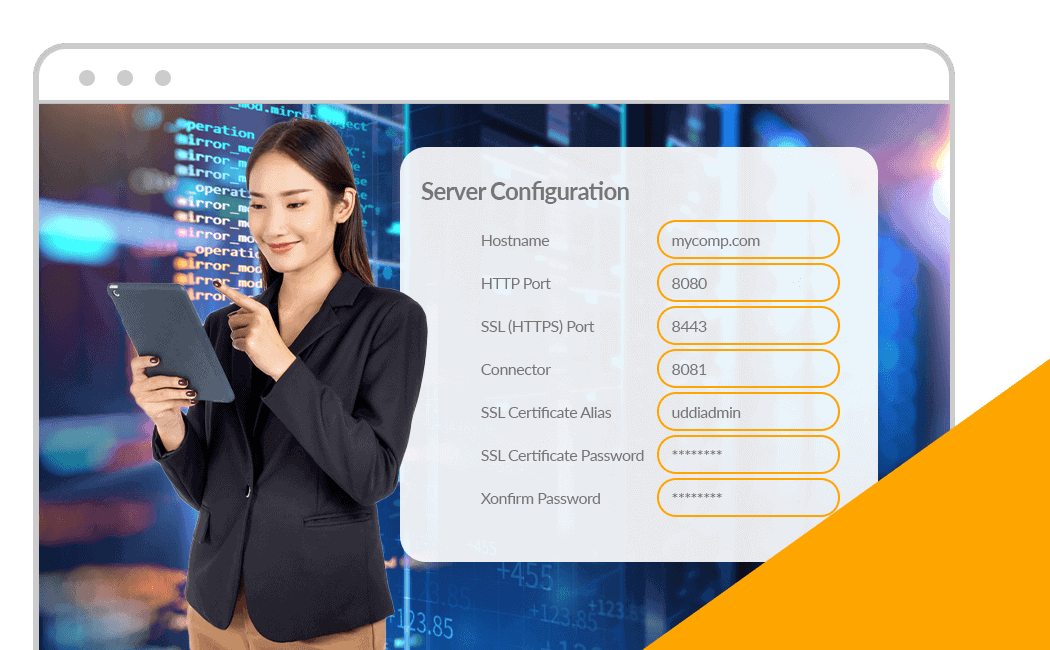Viewport: 1050px width, 650px height.
Task: Click the Server Configuration heading
Action: coord(525,192)
